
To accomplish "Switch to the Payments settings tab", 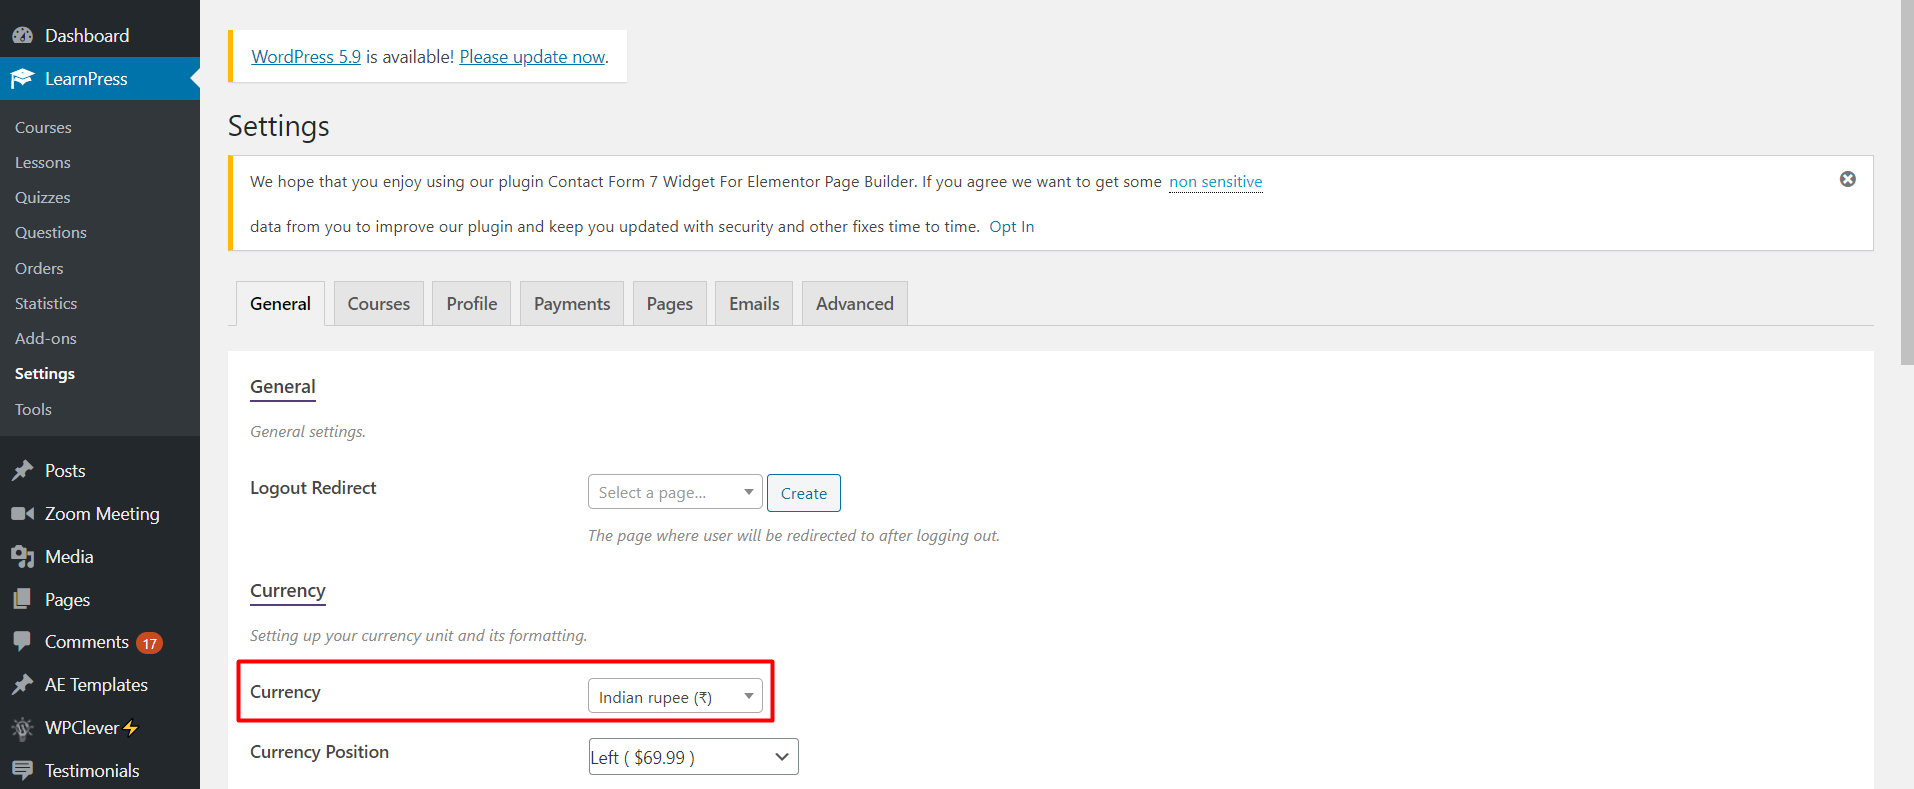I will pos(572,303).
